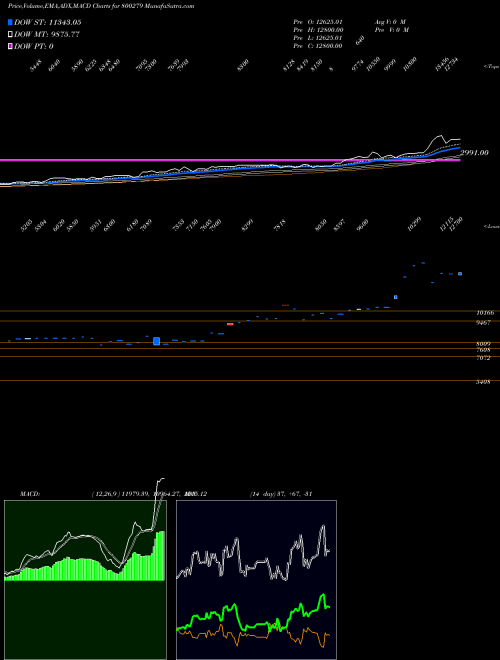Image resolution: width=500 pixels, height=660 pixels.
Task: Click the magenta DOW PT legend swatch
Action: point(10,46)
